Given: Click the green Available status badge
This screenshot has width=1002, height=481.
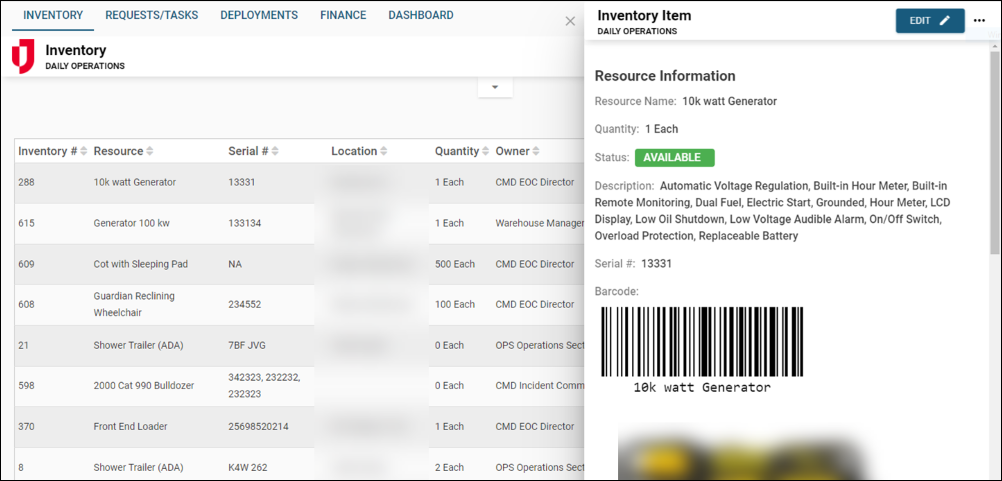Looking at the screenshot, I should pos(674,158).
